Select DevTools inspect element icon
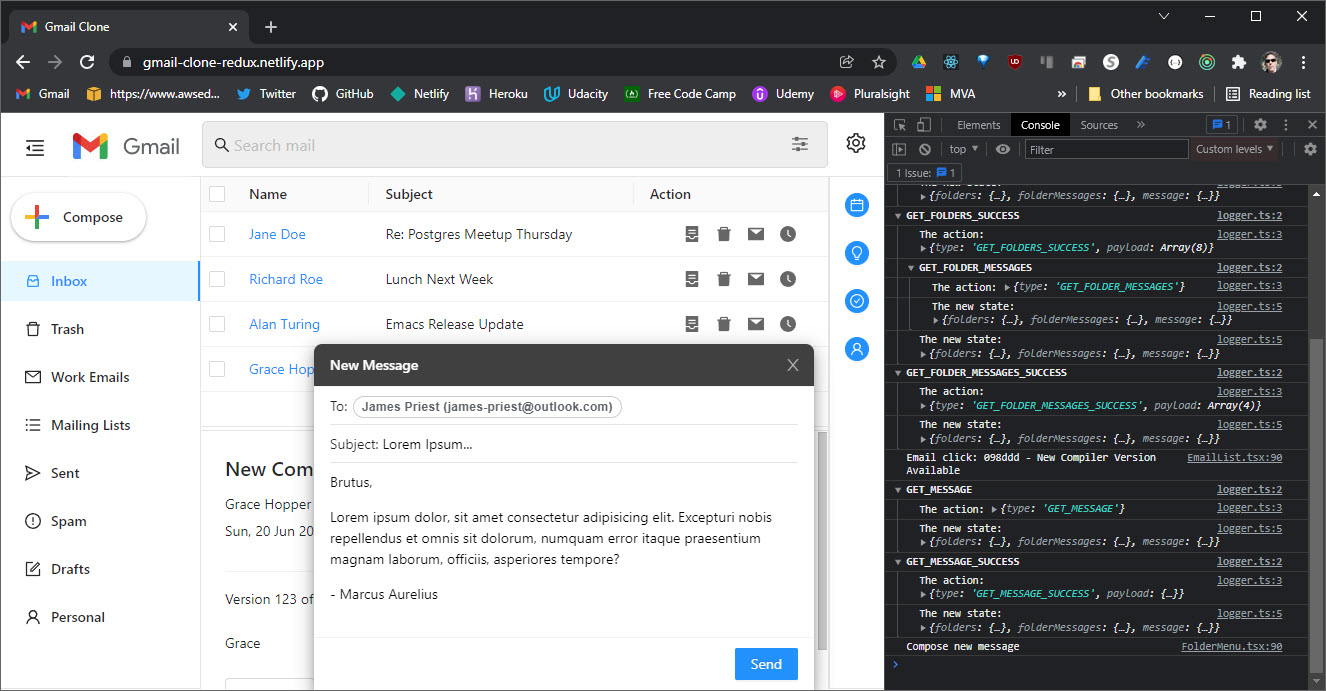The image size is (1326, 691). tap(900, 125)
